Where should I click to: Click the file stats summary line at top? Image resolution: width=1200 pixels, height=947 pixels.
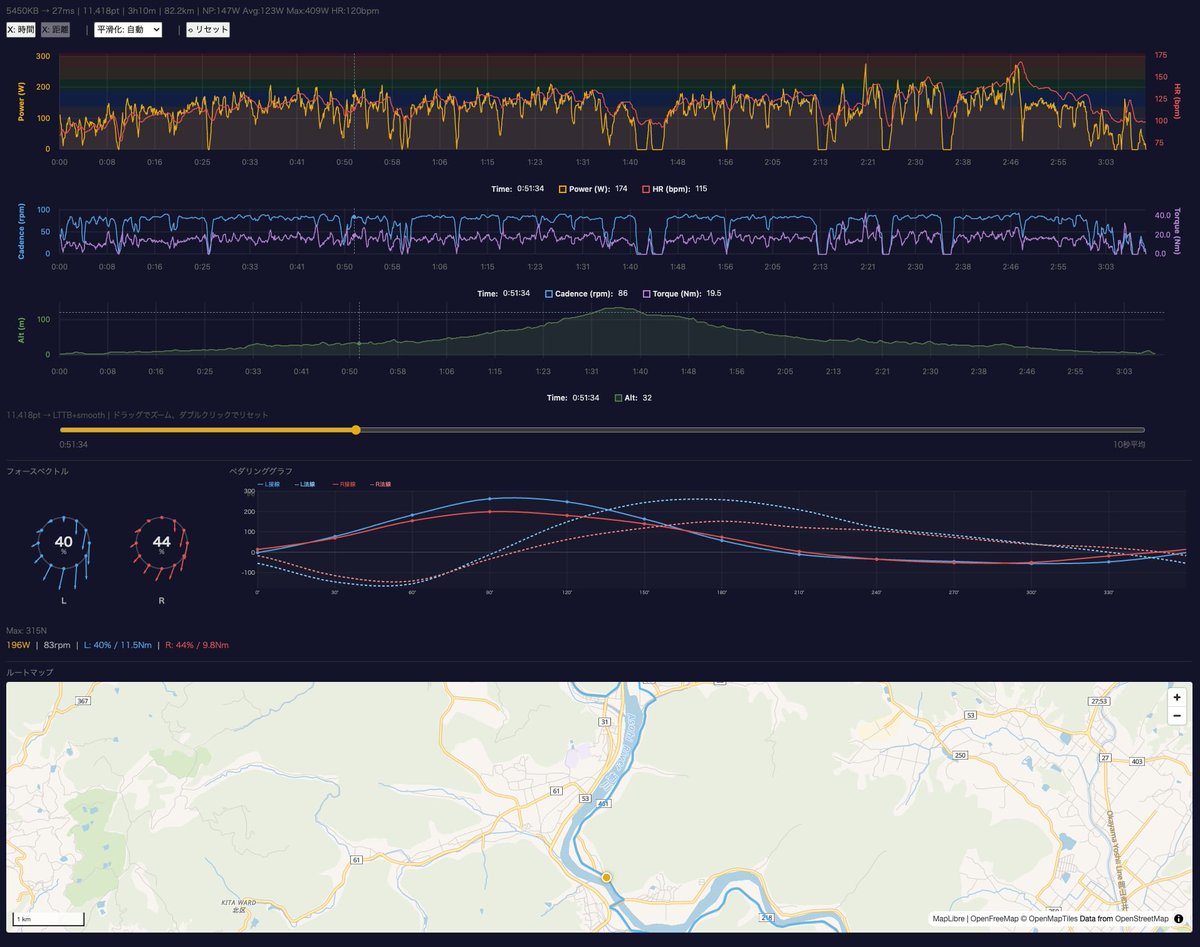click(193, 10)
